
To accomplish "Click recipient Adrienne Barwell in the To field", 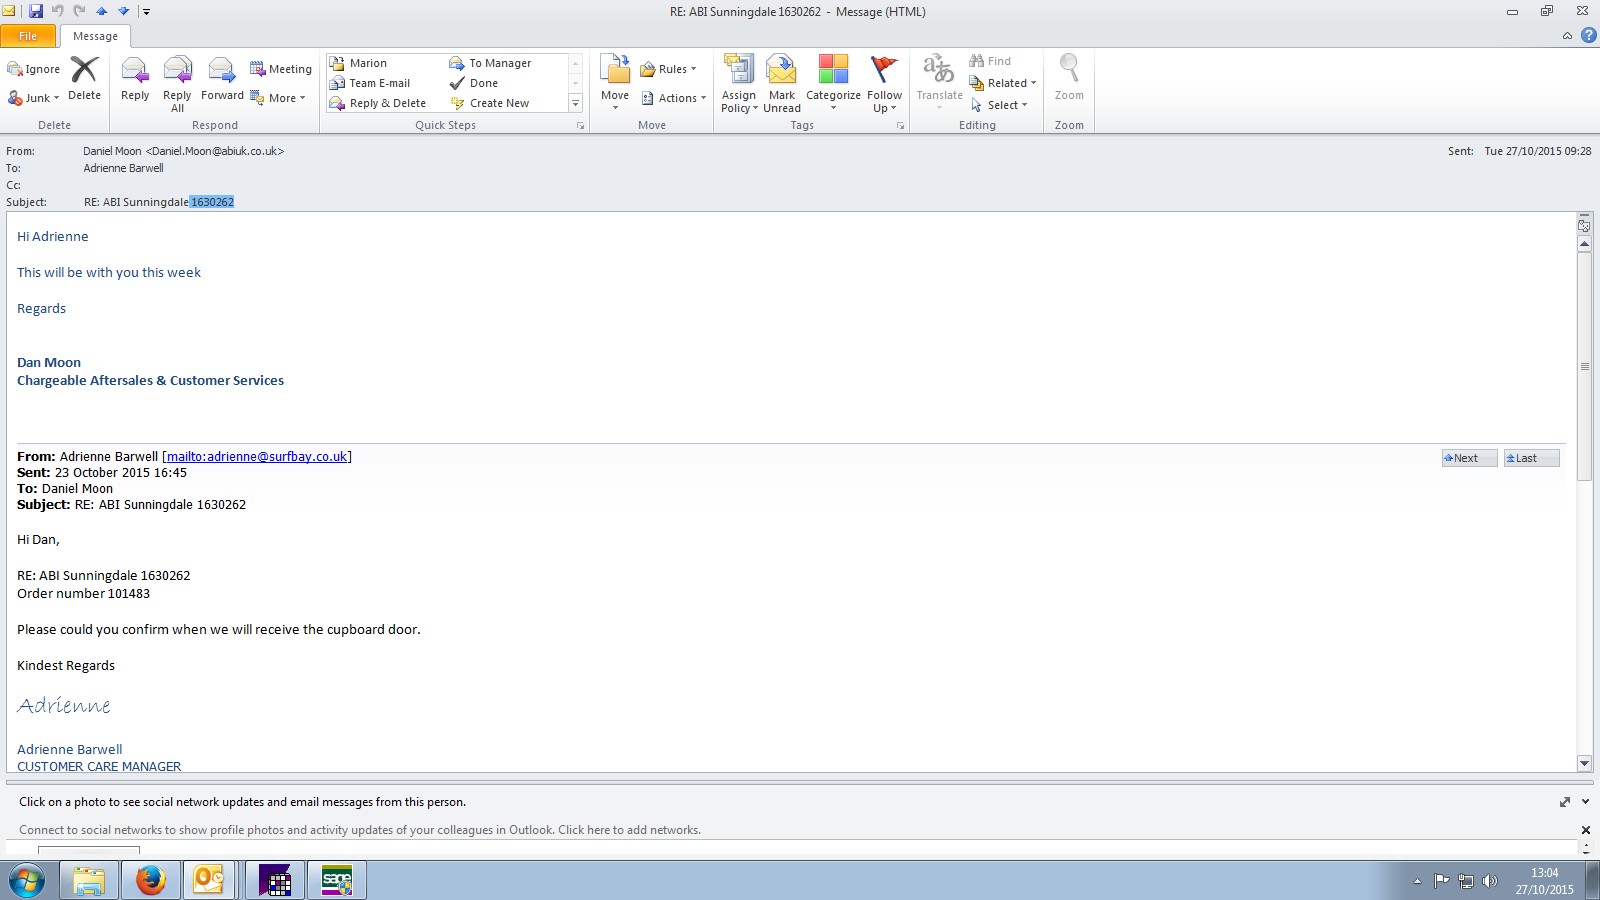I will pos(123,168).
